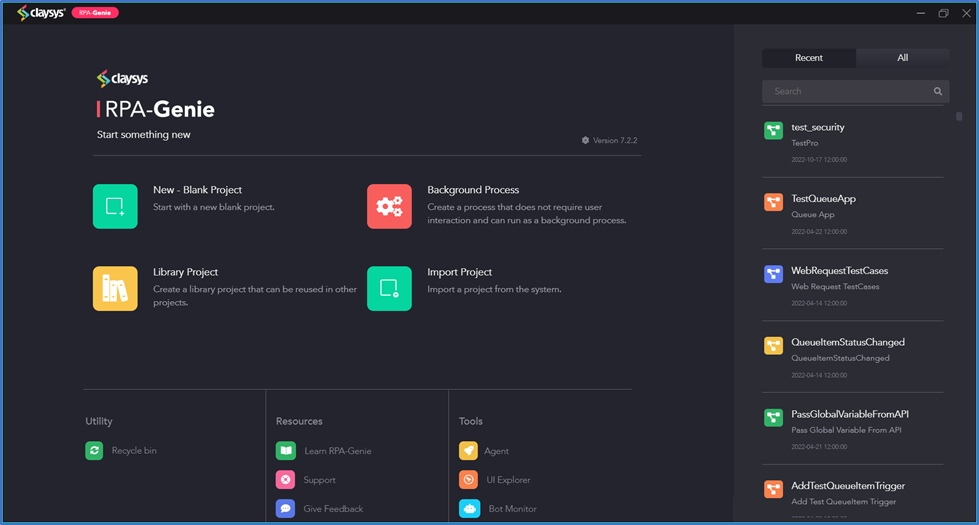Open the Background Process gear icon

click(x=389, y=206)
